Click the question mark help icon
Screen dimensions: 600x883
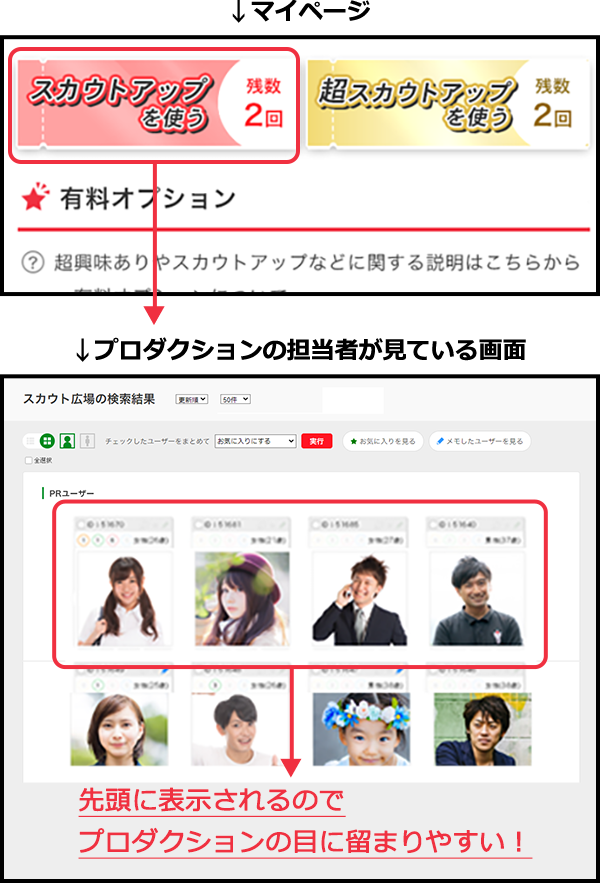(33, 262)
